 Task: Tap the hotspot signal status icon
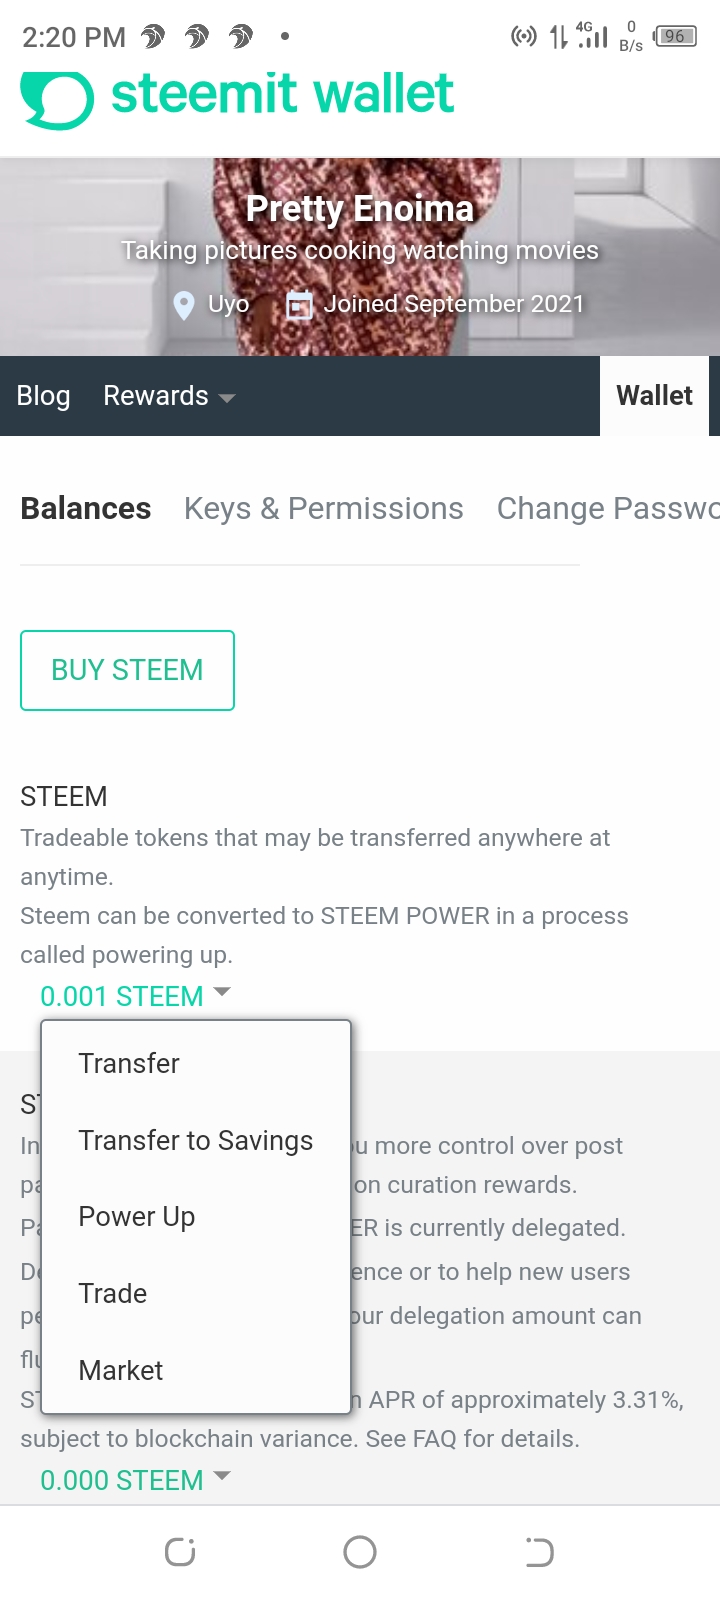(x=523, y=37)
